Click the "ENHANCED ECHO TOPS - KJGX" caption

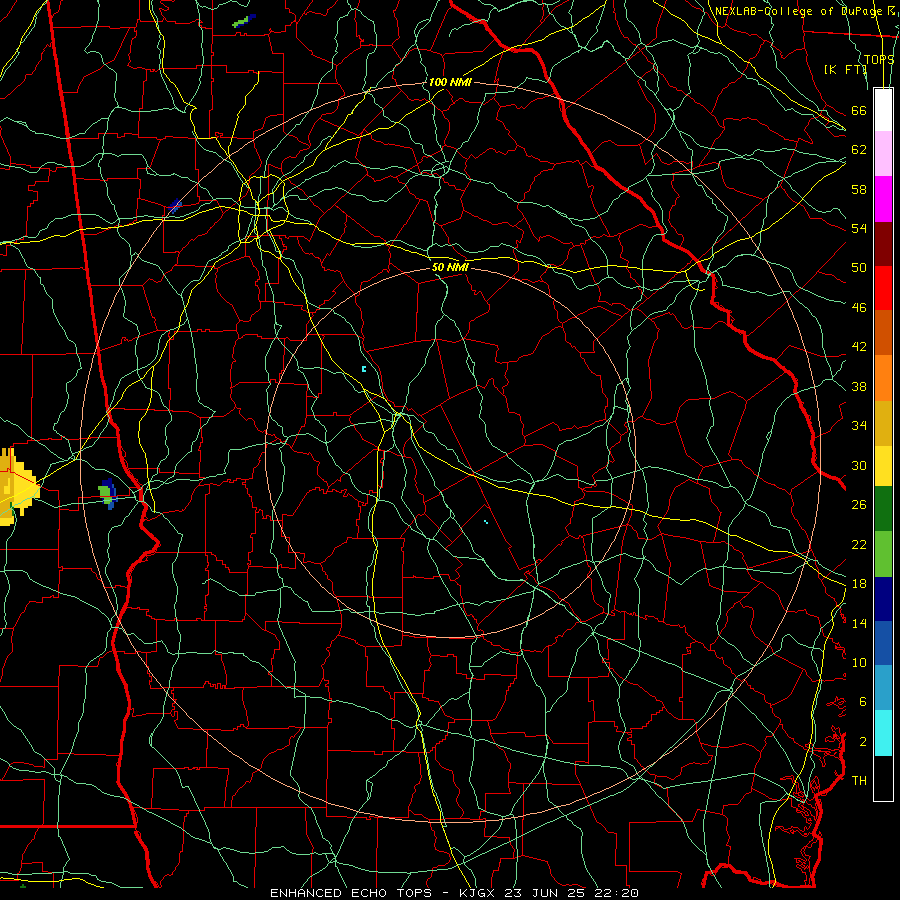coord(382,893)
